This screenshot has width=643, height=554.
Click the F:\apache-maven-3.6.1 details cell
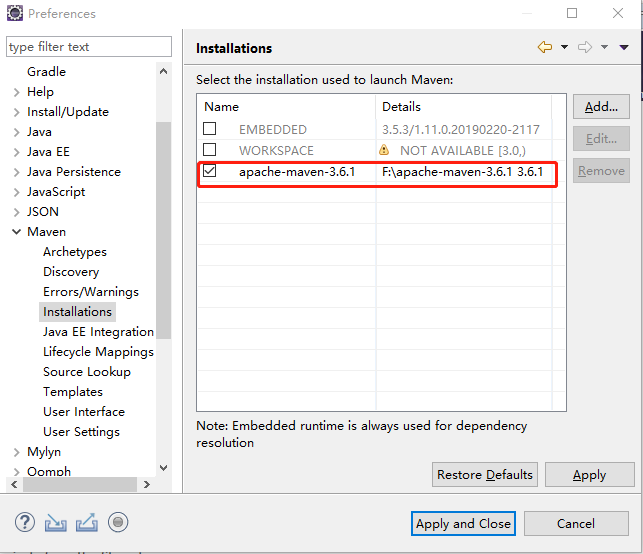463,172
